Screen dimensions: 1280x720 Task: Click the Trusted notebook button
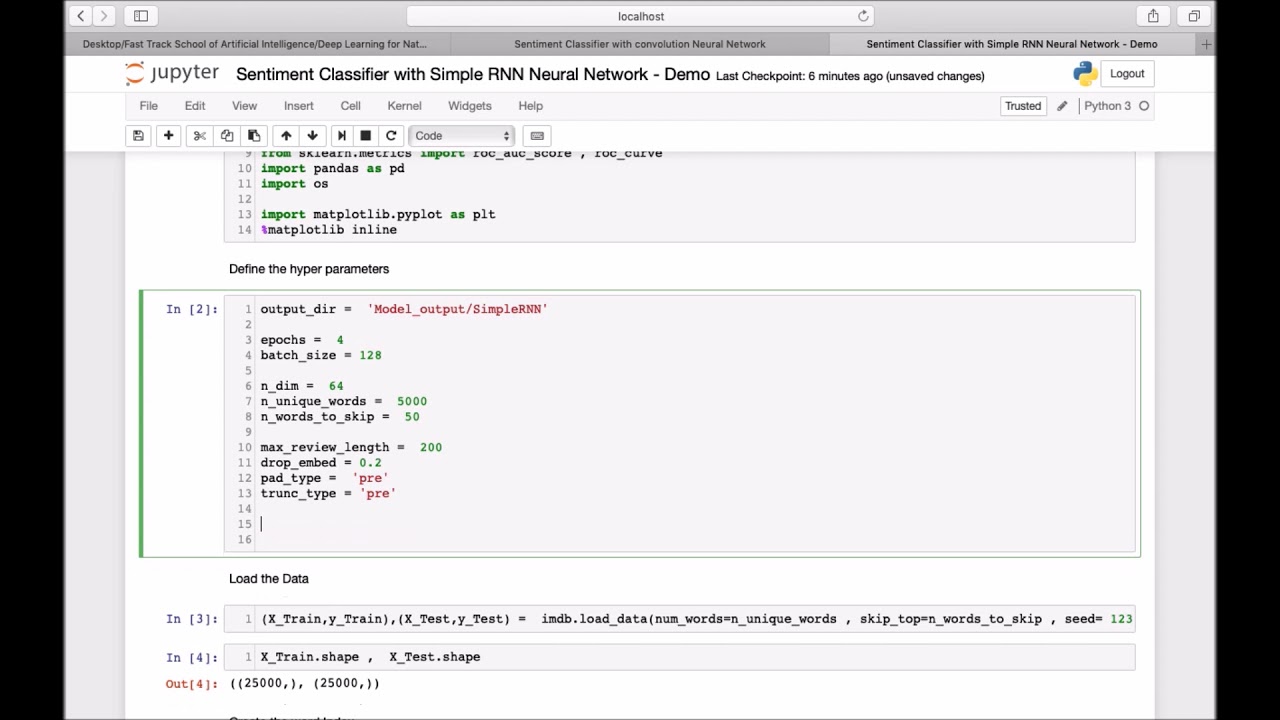tap(1023, 106)
